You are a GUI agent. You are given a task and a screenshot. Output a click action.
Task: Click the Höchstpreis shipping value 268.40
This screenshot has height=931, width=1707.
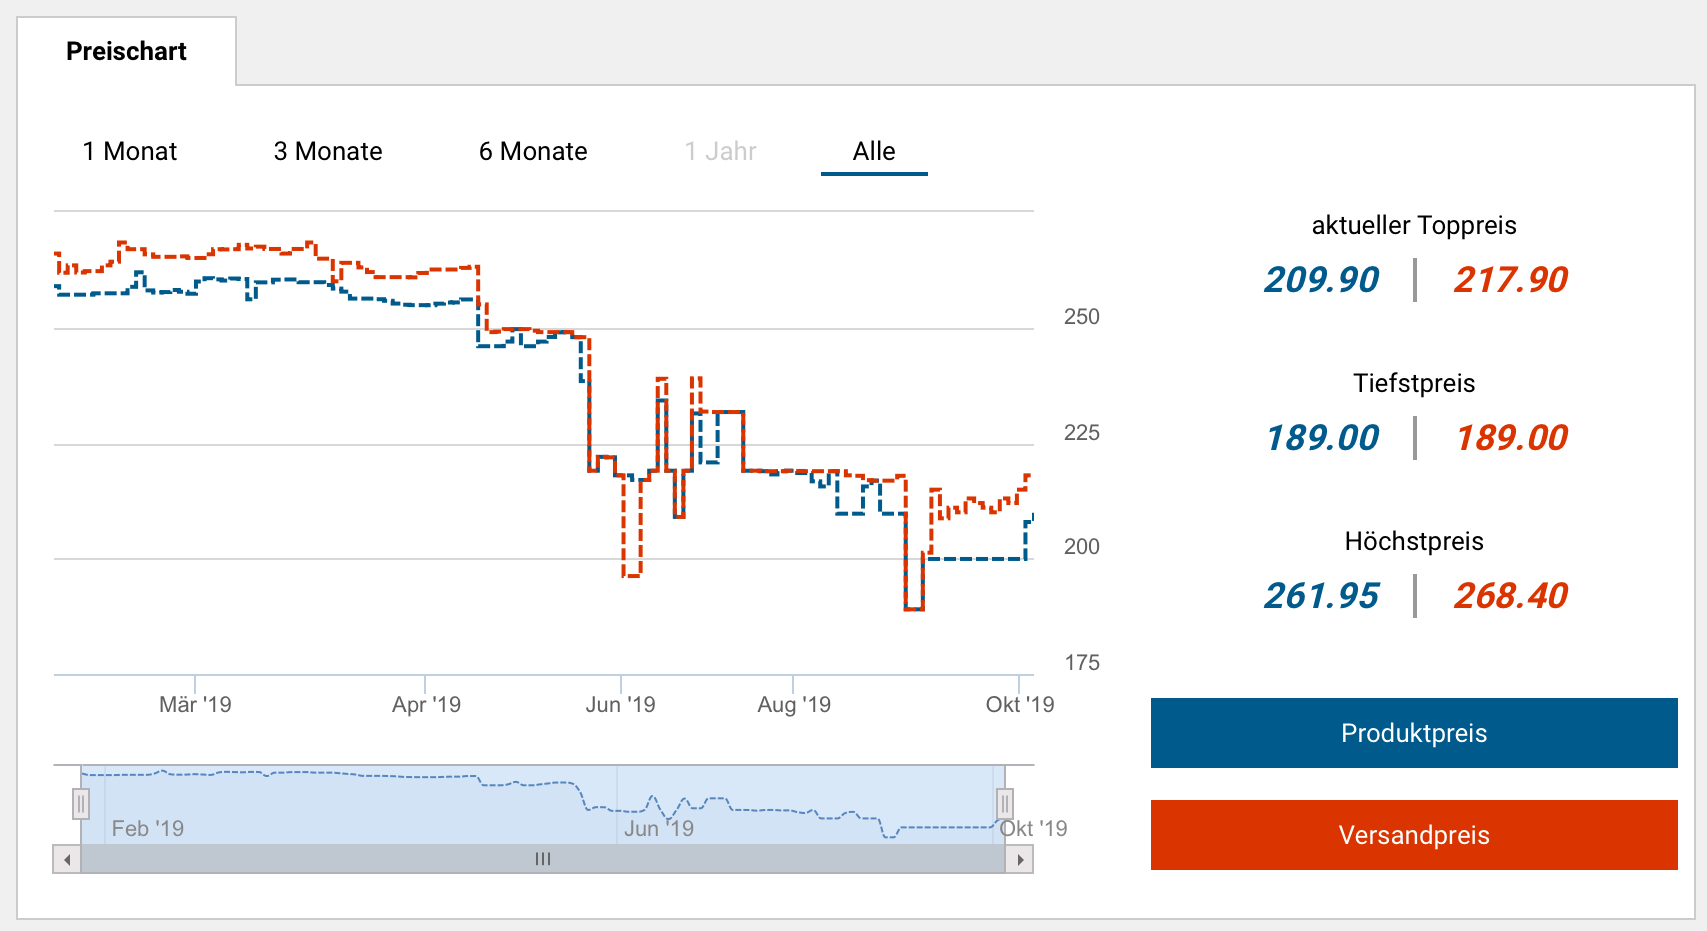click(x=1510, y=596)
